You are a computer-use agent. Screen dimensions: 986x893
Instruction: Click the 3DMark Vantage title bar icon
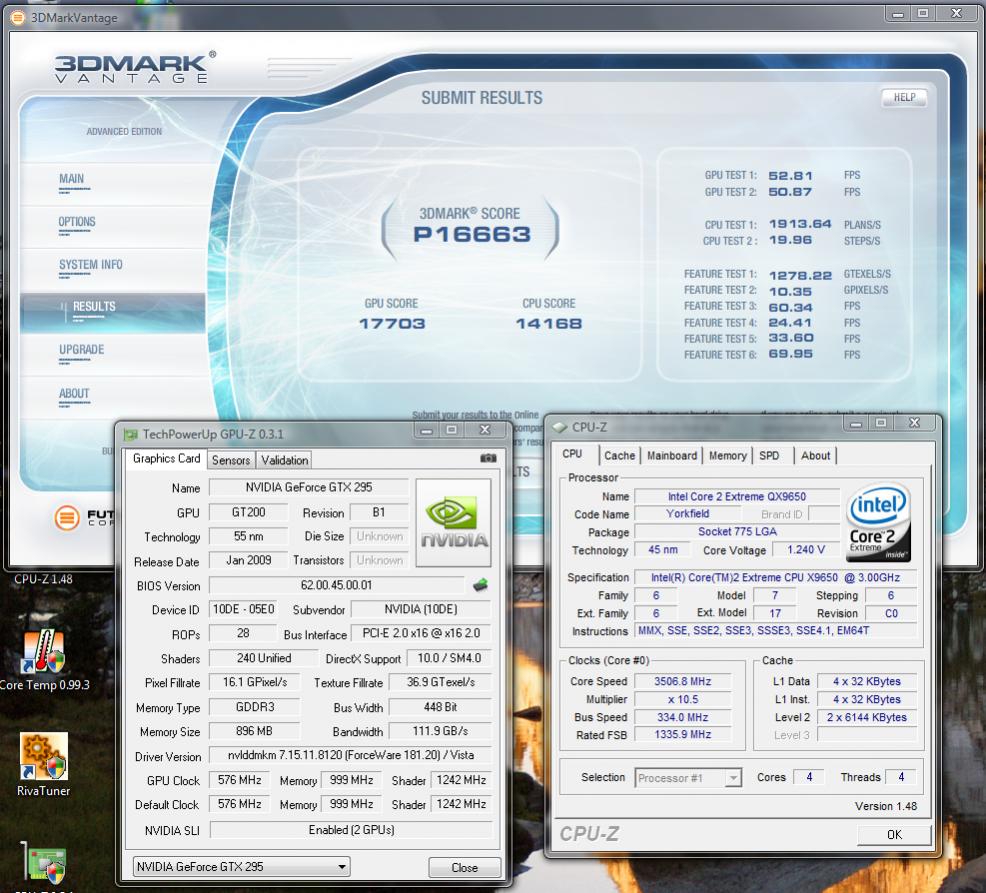point(19,18)
